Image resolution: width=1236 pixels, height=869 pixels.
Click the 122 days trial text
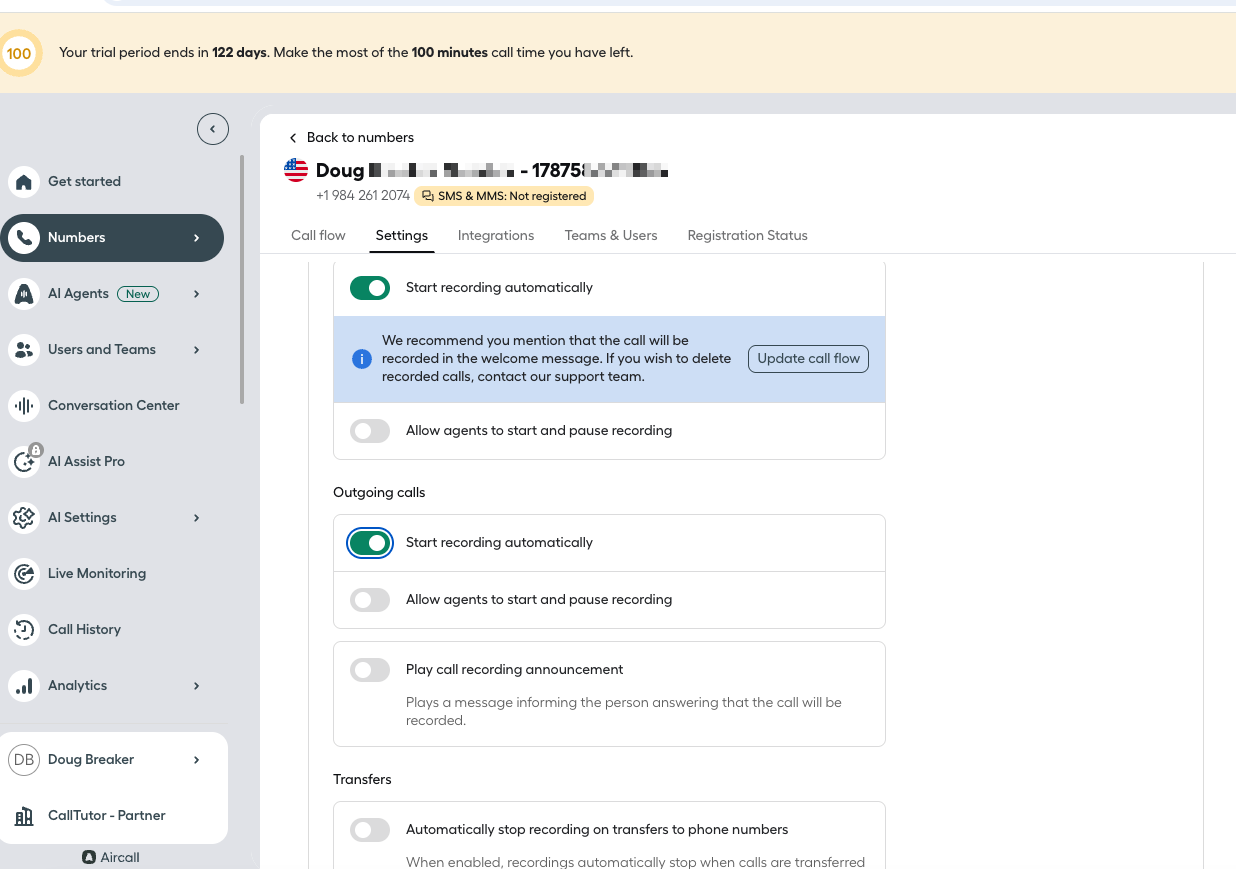239,53
